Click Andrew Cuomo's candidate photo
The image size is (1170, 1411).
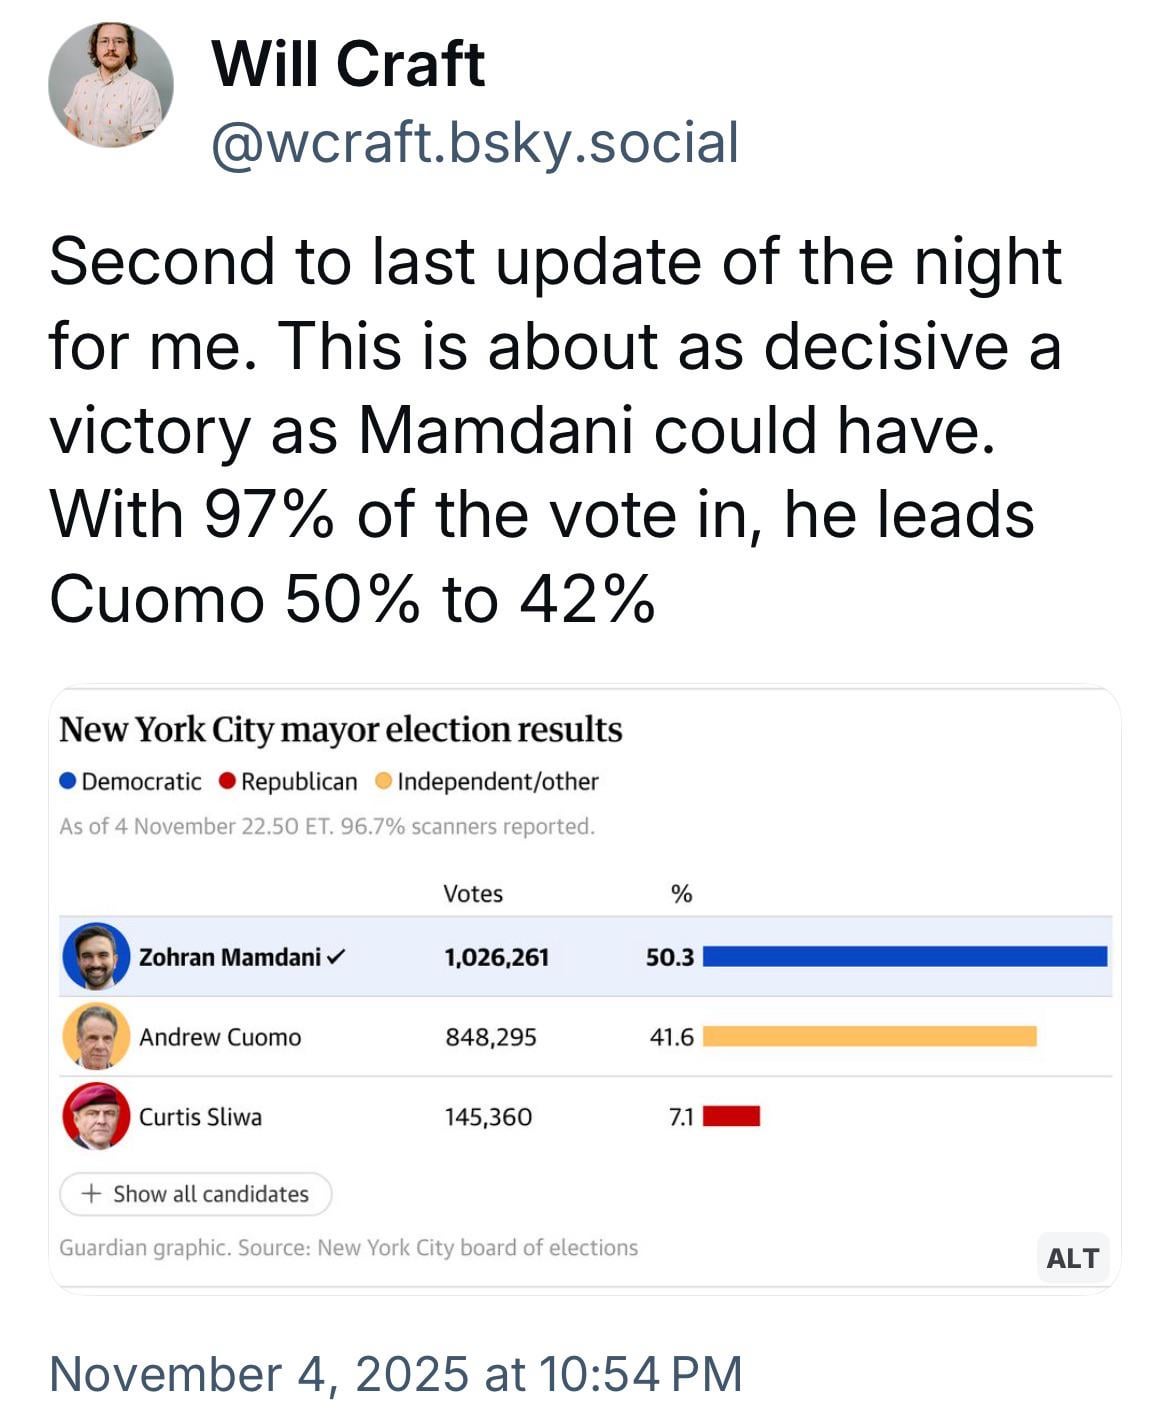pyautogui.click(x=96, y=1037)
